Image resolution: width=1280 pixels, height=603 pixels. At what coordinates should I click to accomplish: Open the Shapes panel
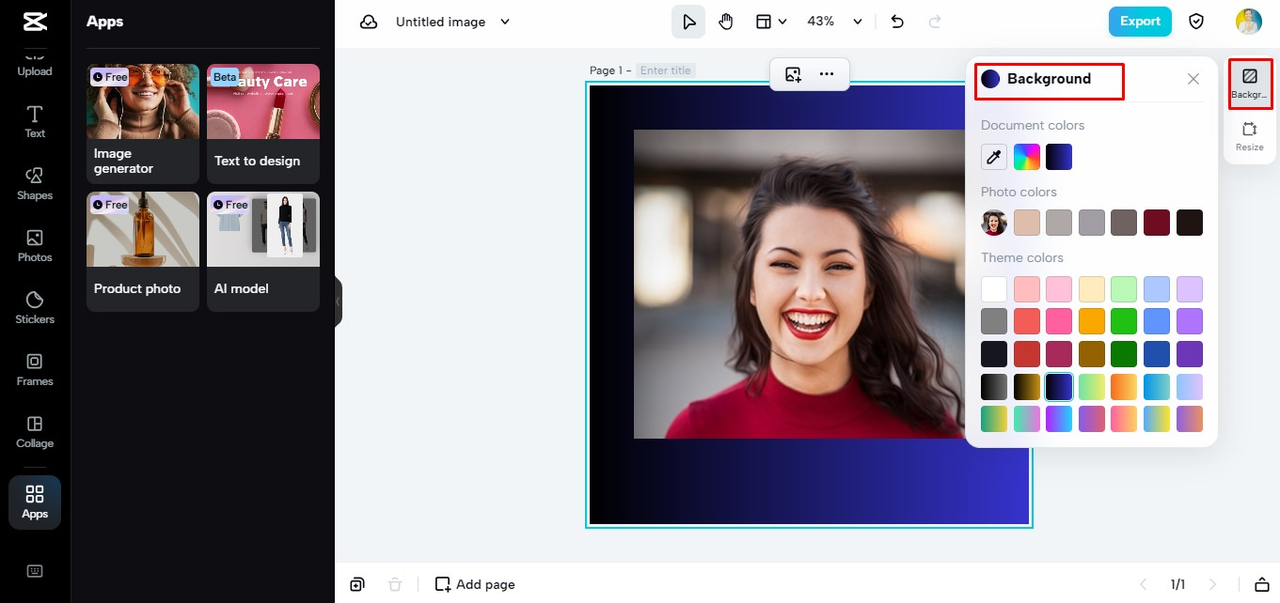35,183
